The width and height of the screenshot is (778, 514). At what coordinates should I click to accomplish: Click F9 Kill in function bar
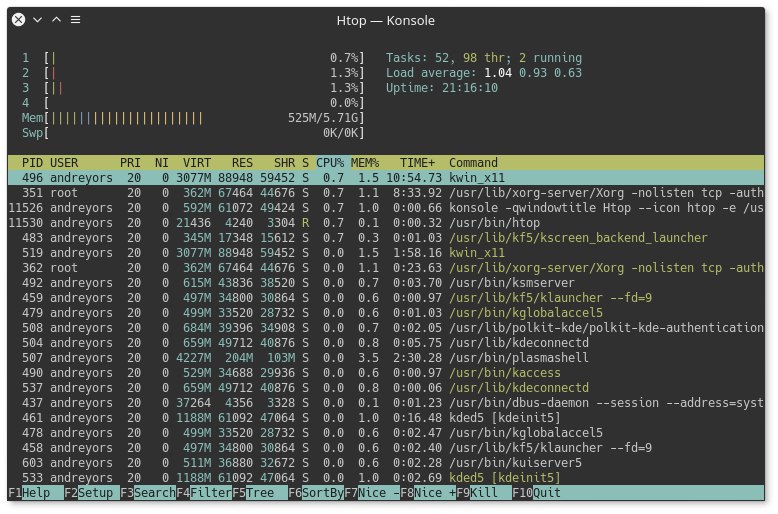coord(484,493)
